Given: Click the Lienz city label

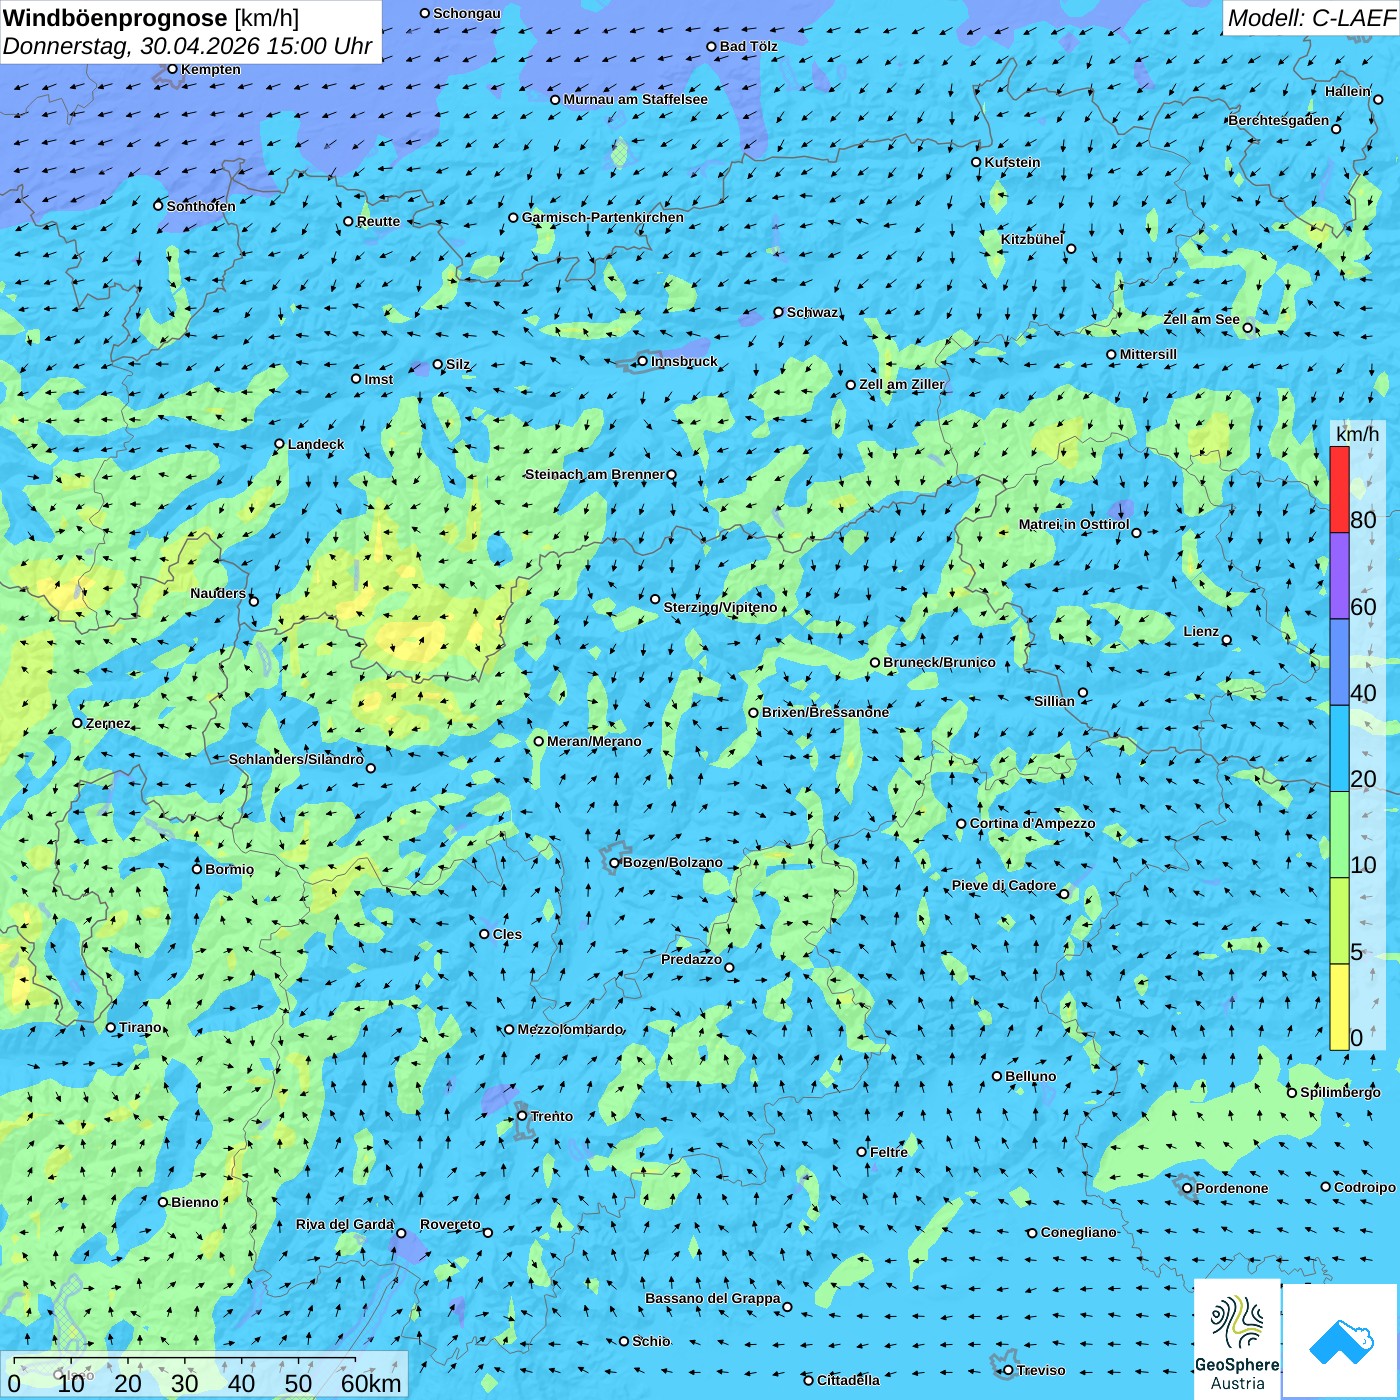Looking at the screenshot, I should (x=1201, y=631).
